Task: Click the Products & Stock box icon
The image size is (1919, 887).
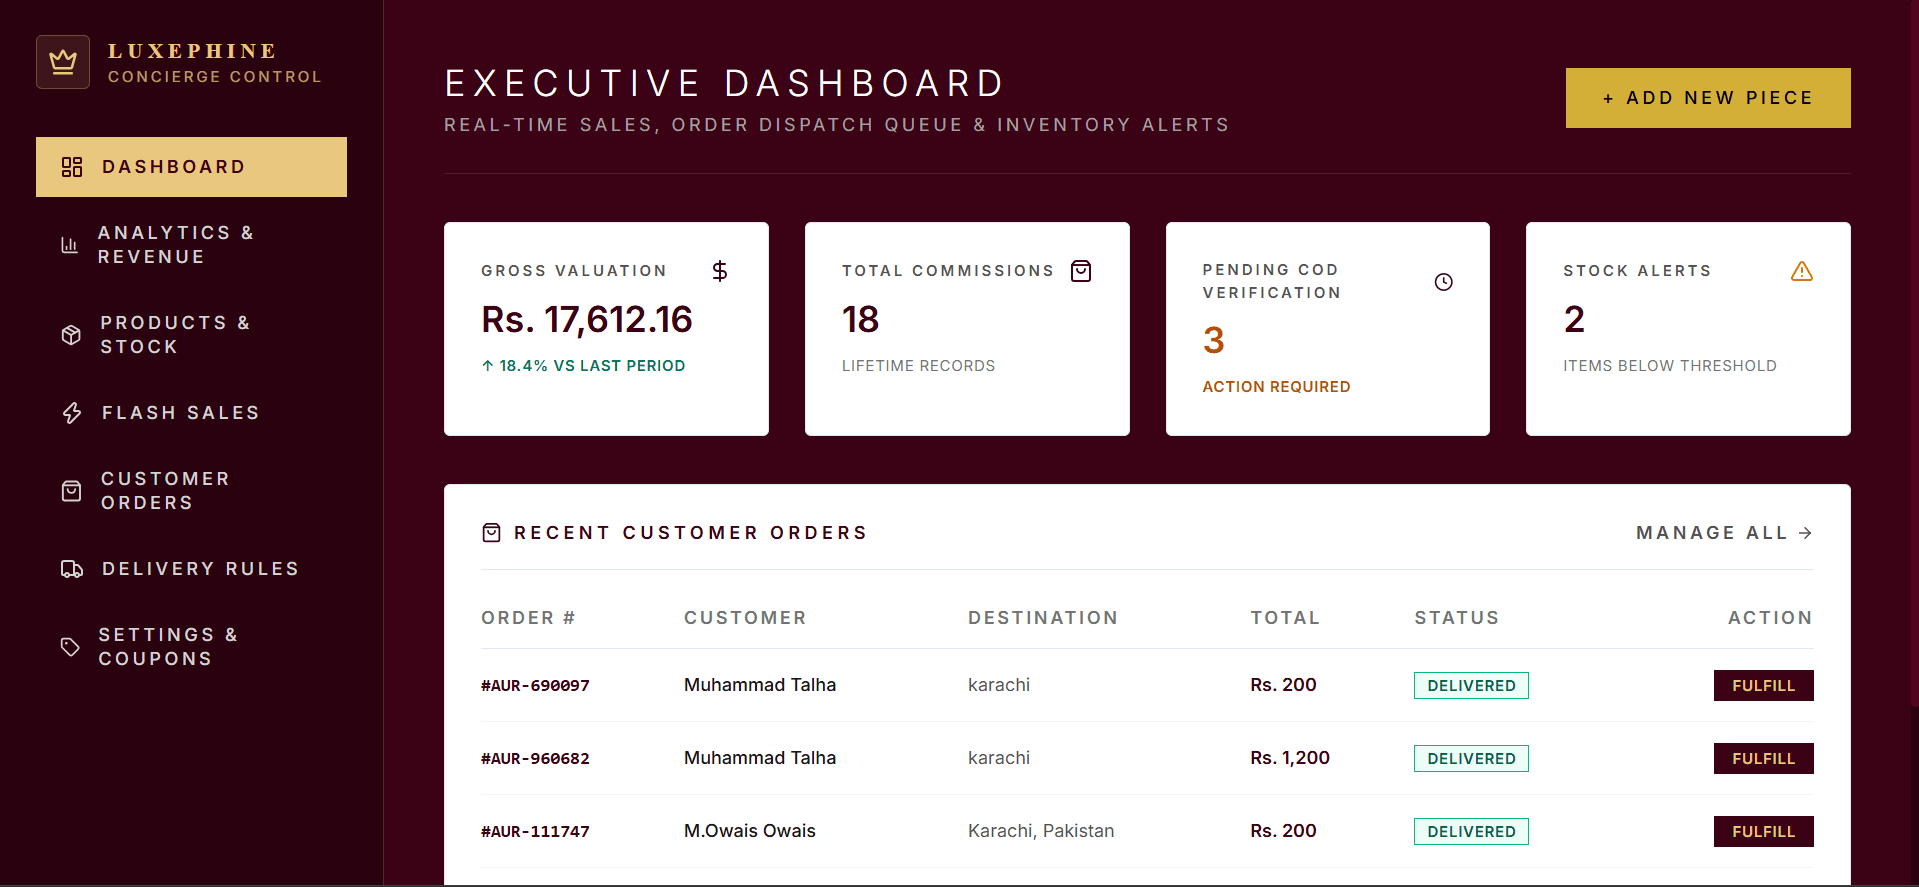Action: [71, 335]
